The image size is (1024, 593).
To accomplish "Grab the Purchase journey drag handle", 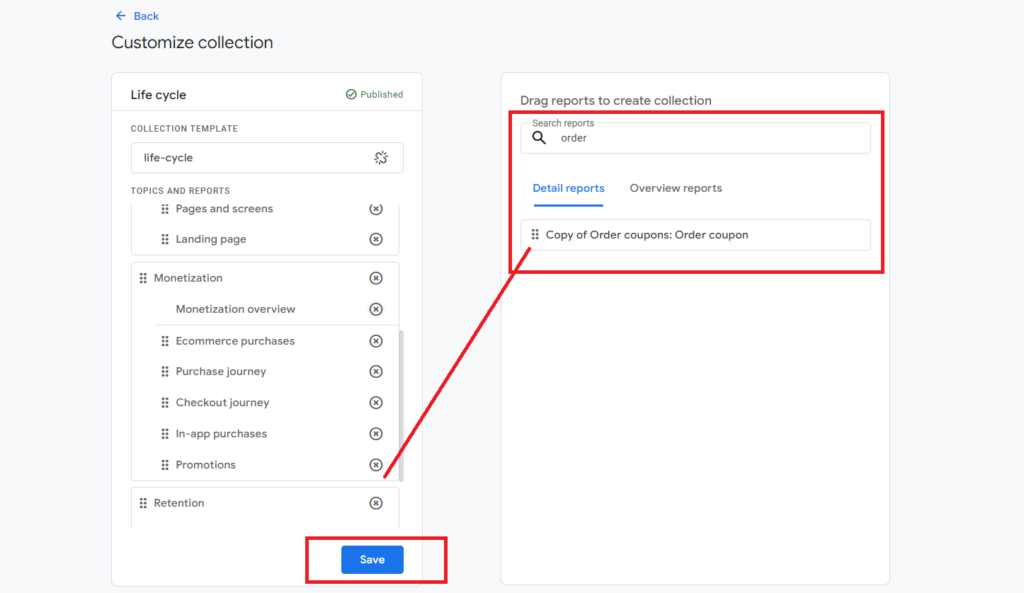I will point(165,372).
